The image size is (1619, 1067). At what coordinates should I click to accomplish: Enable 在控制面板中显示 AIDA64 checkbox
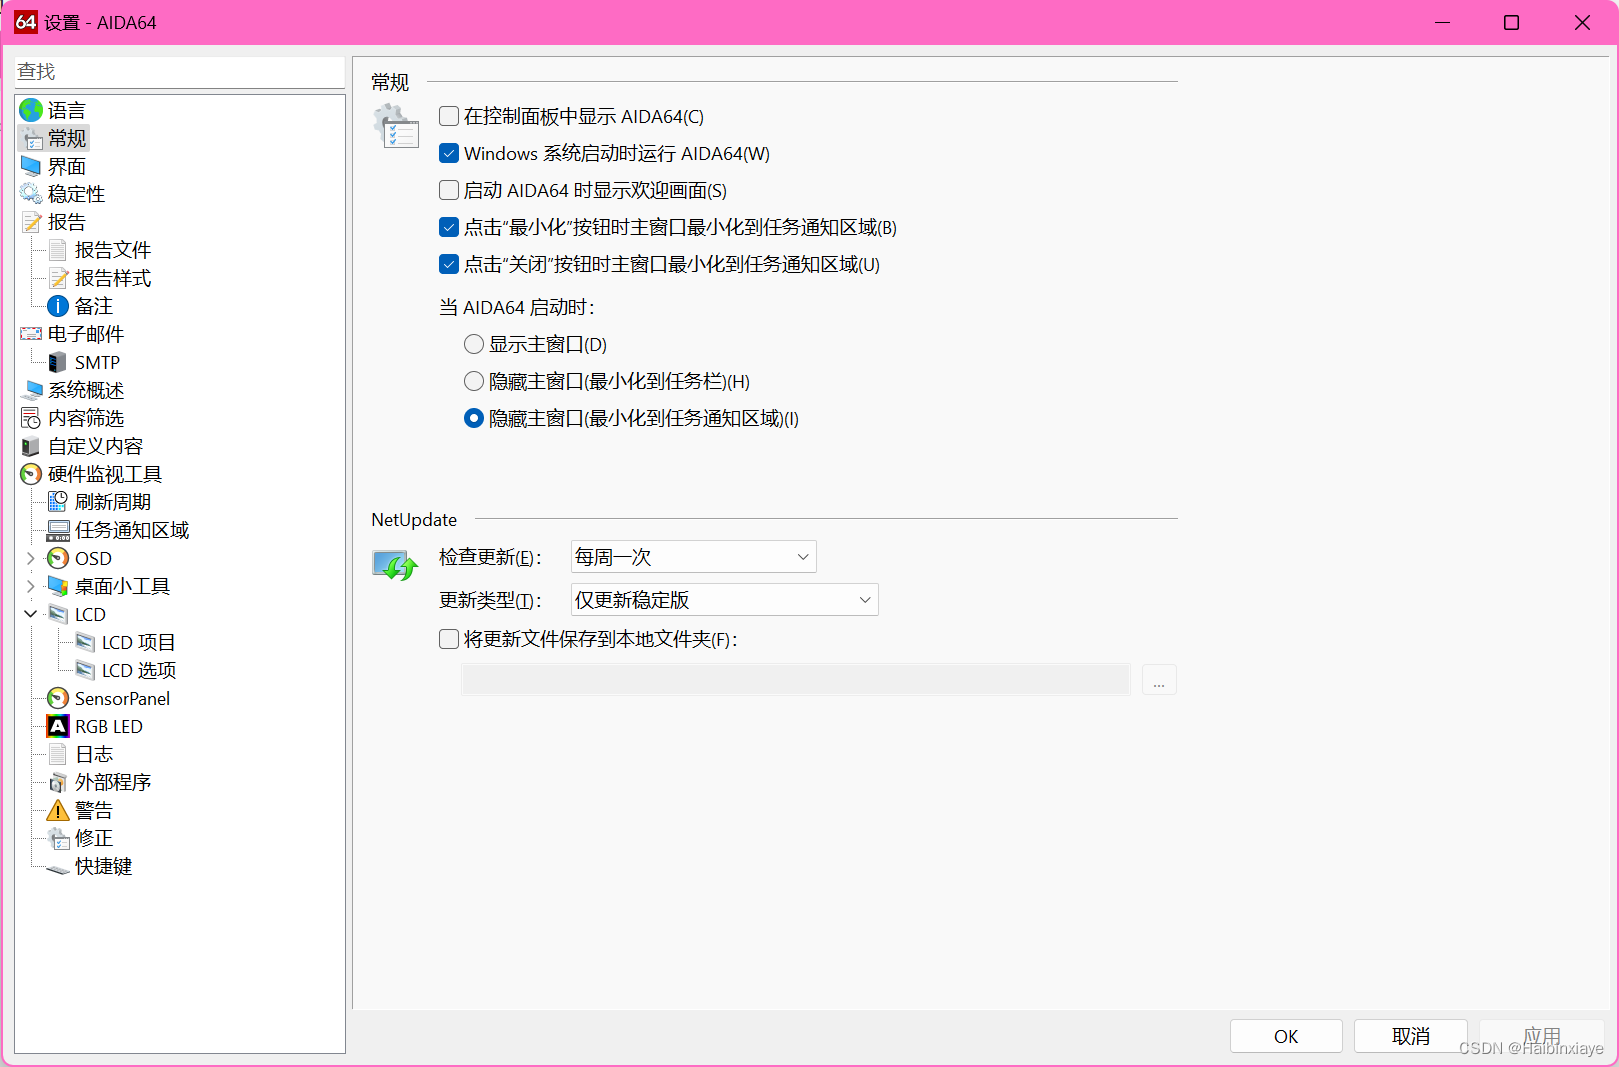click(448, 116)
